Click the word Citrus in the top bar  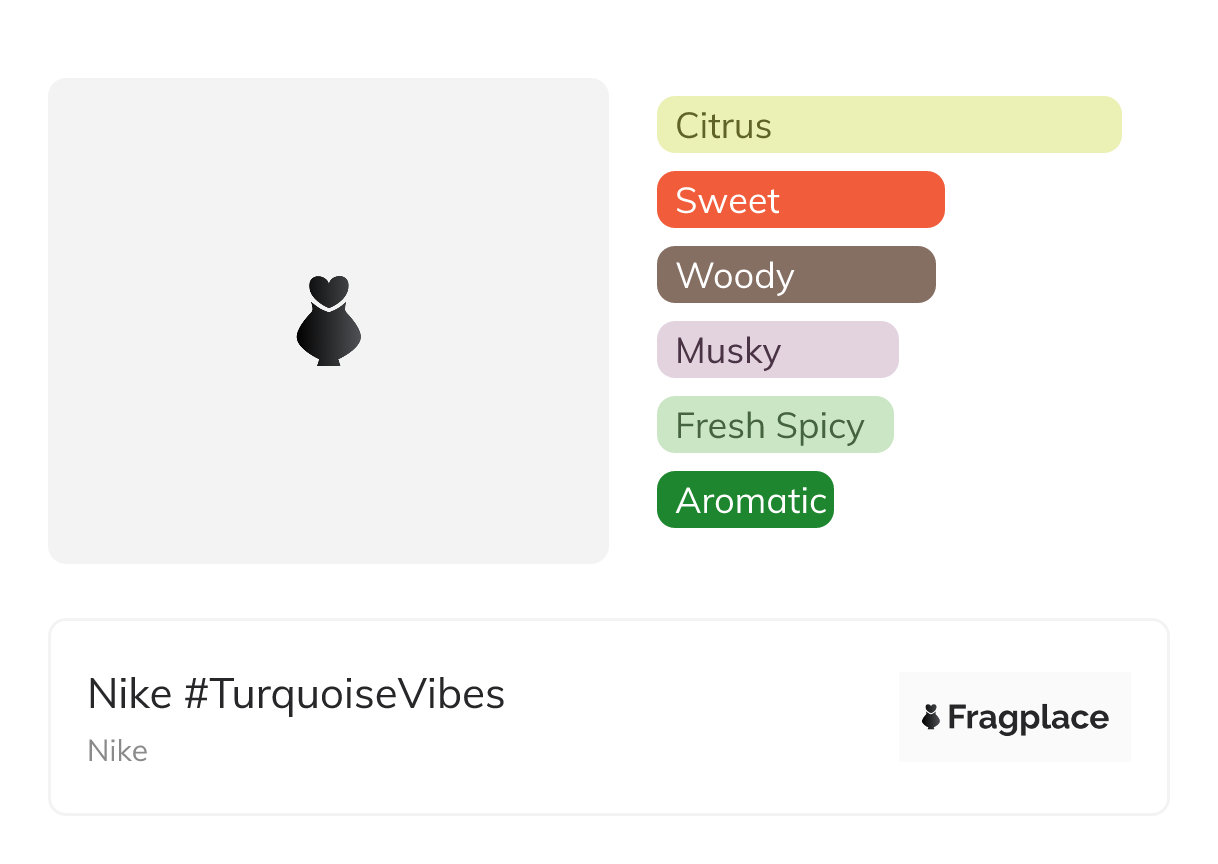(x=723, y=126)
